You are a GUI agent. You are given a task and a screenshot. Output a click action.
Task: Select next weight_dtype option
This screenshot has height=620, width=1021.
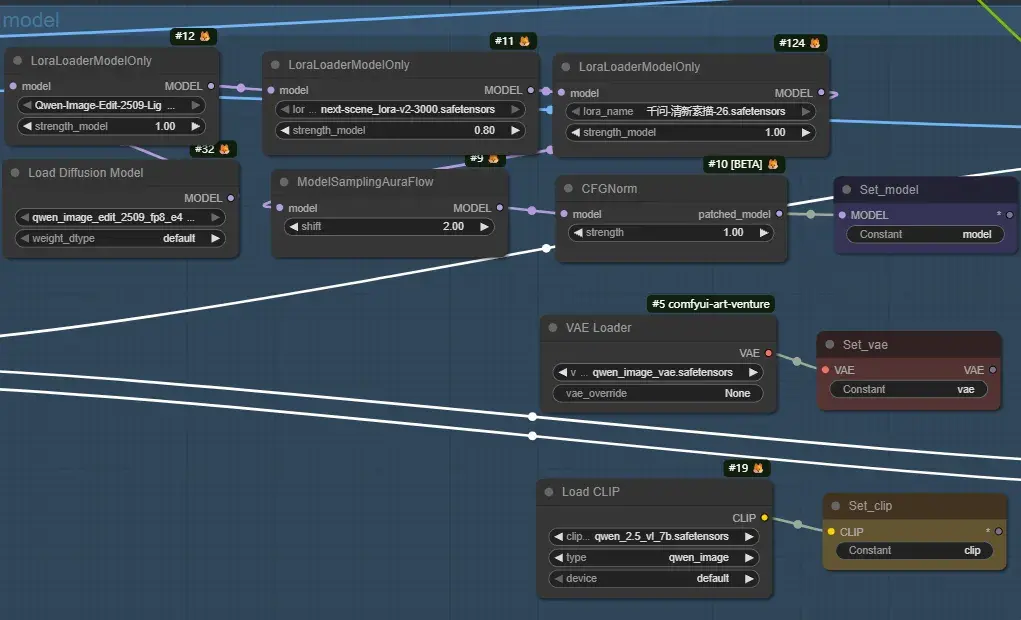pyautogui.click(x=216, y=238)
